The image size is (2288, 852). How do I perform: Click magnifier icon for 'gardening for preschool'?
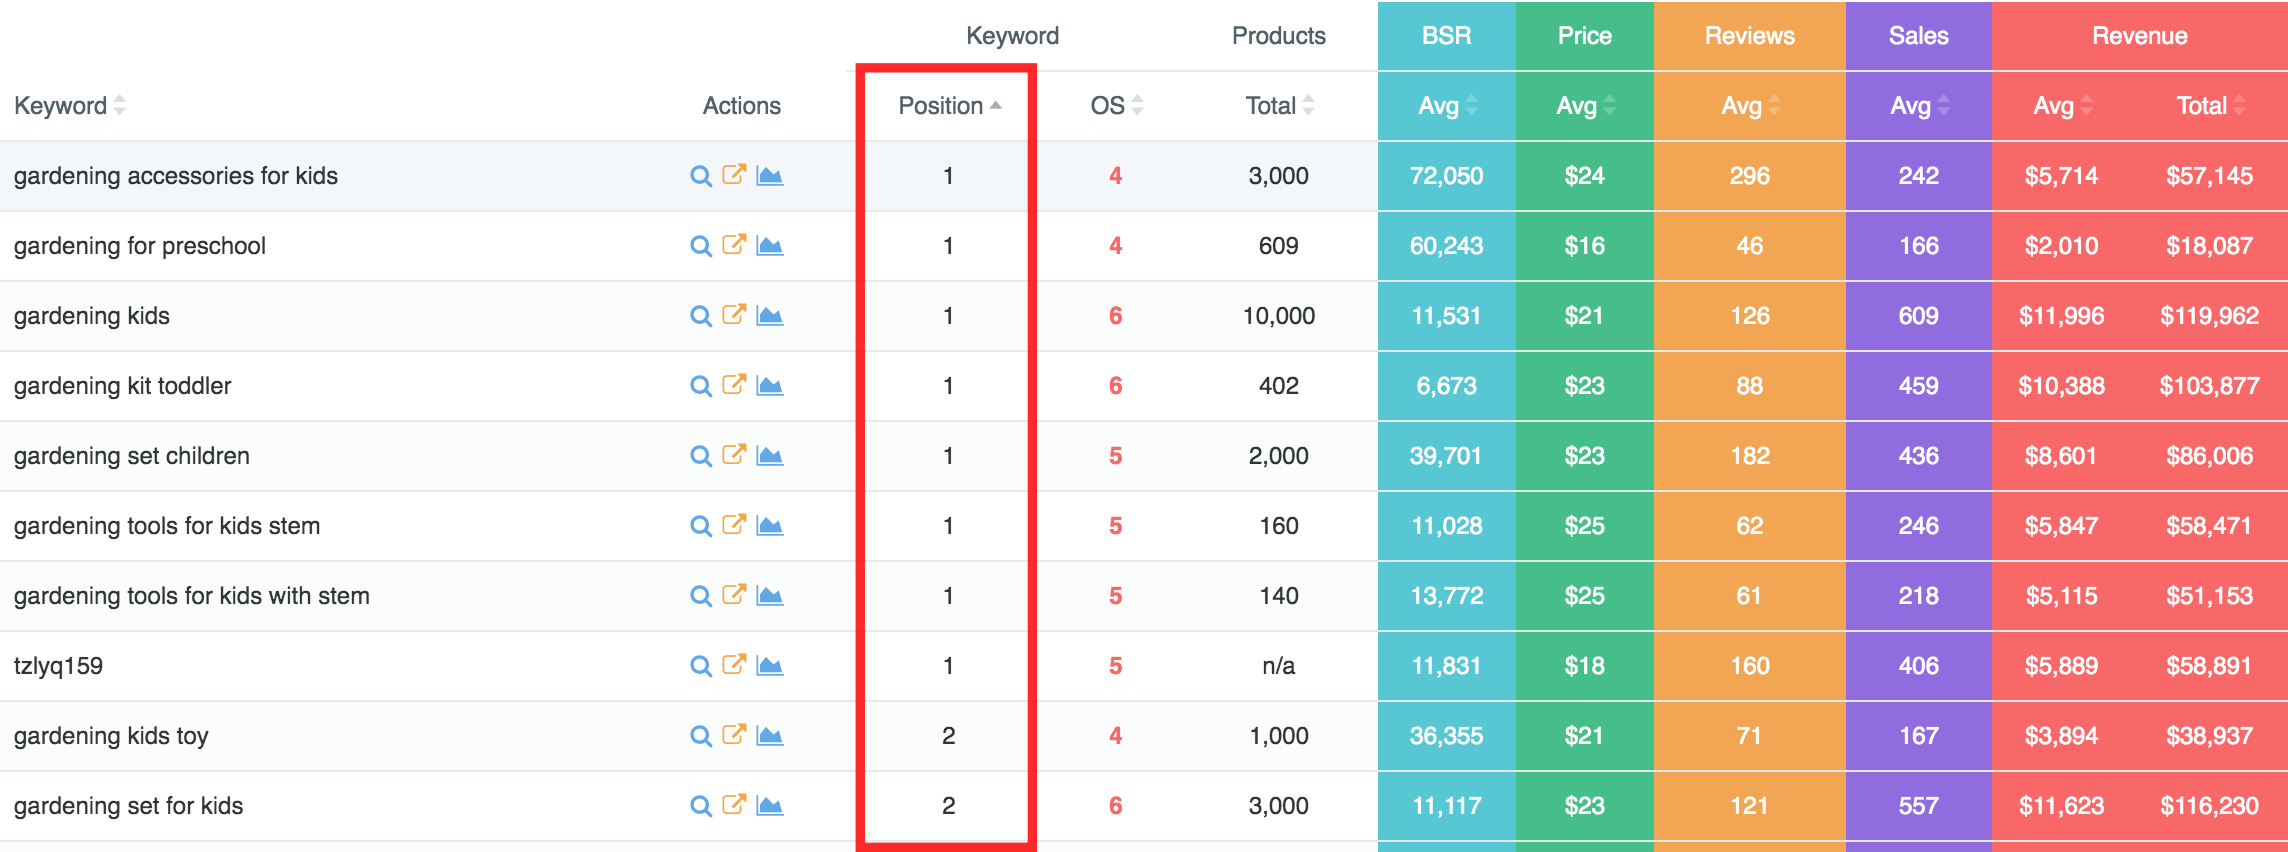pos(701,246)
